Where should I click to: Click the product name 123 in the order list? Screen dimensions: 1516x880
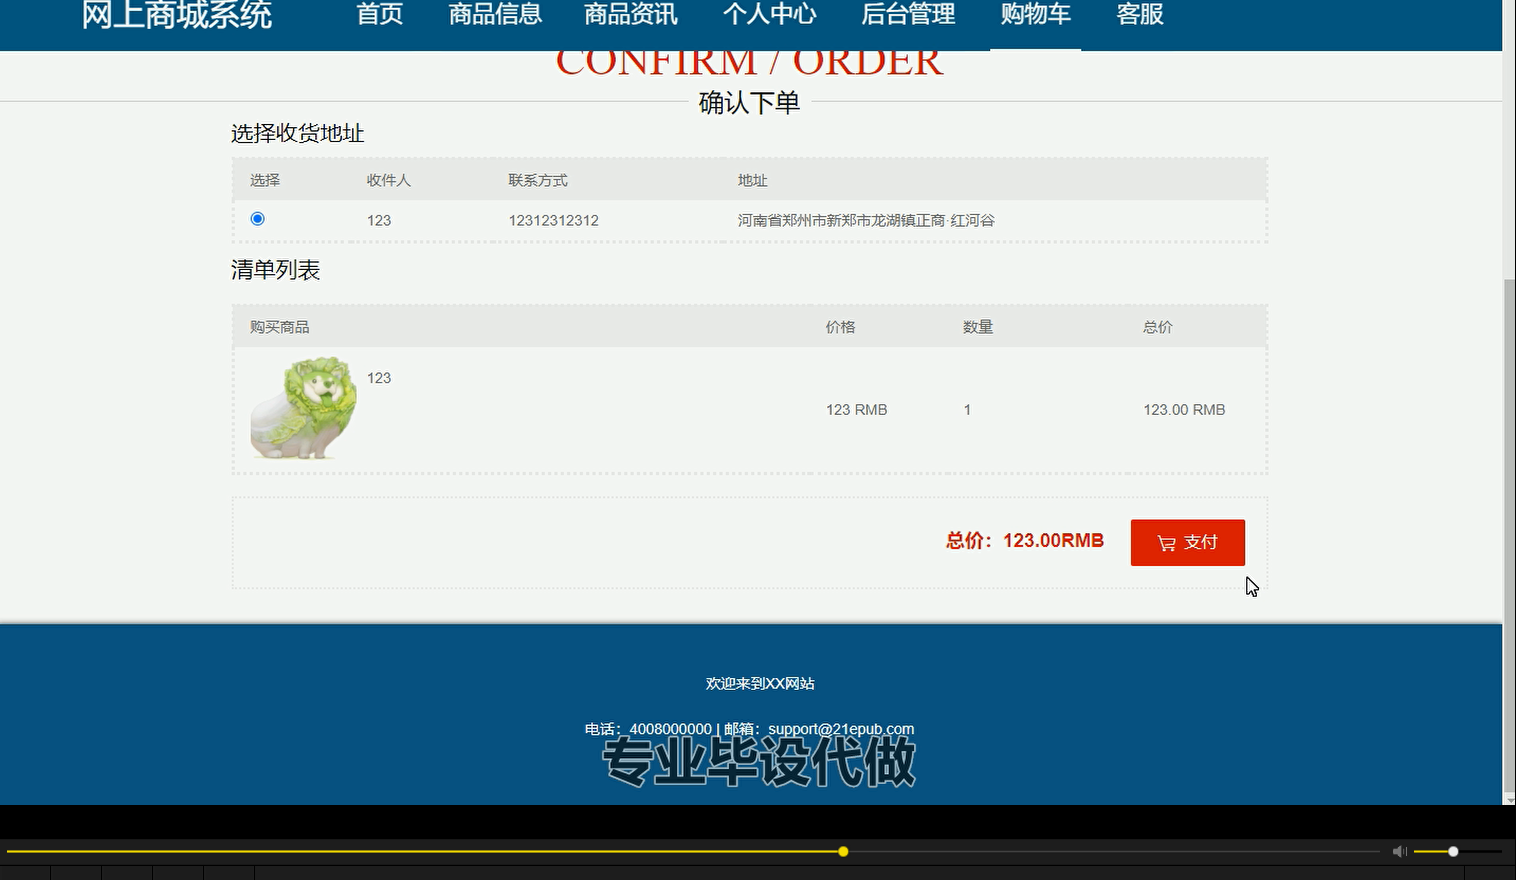point(379,378)
